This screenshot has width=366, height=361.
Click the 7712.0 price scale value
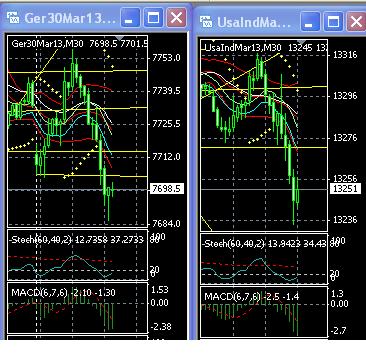166,156
